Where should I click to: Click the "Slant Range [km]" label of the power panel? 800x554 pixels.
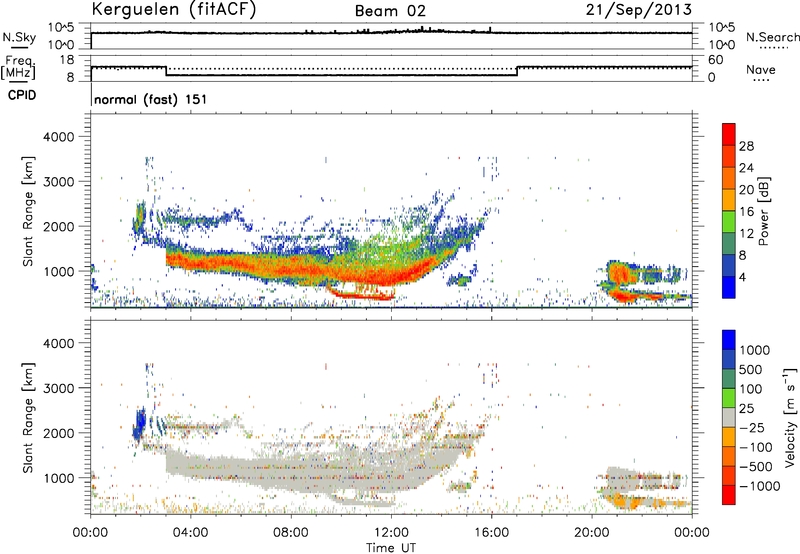pos(28,211)
